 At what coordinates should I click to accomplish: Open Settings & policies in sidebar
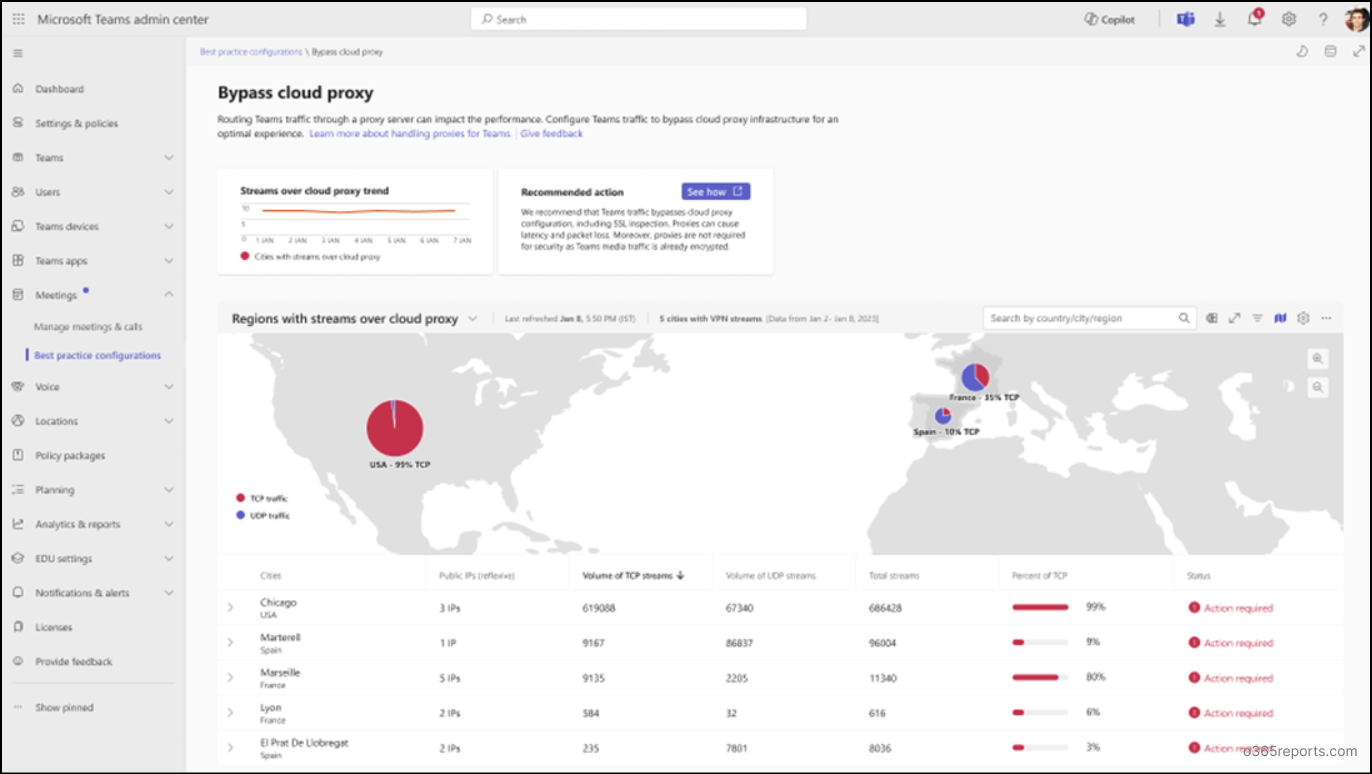point(76,123)
